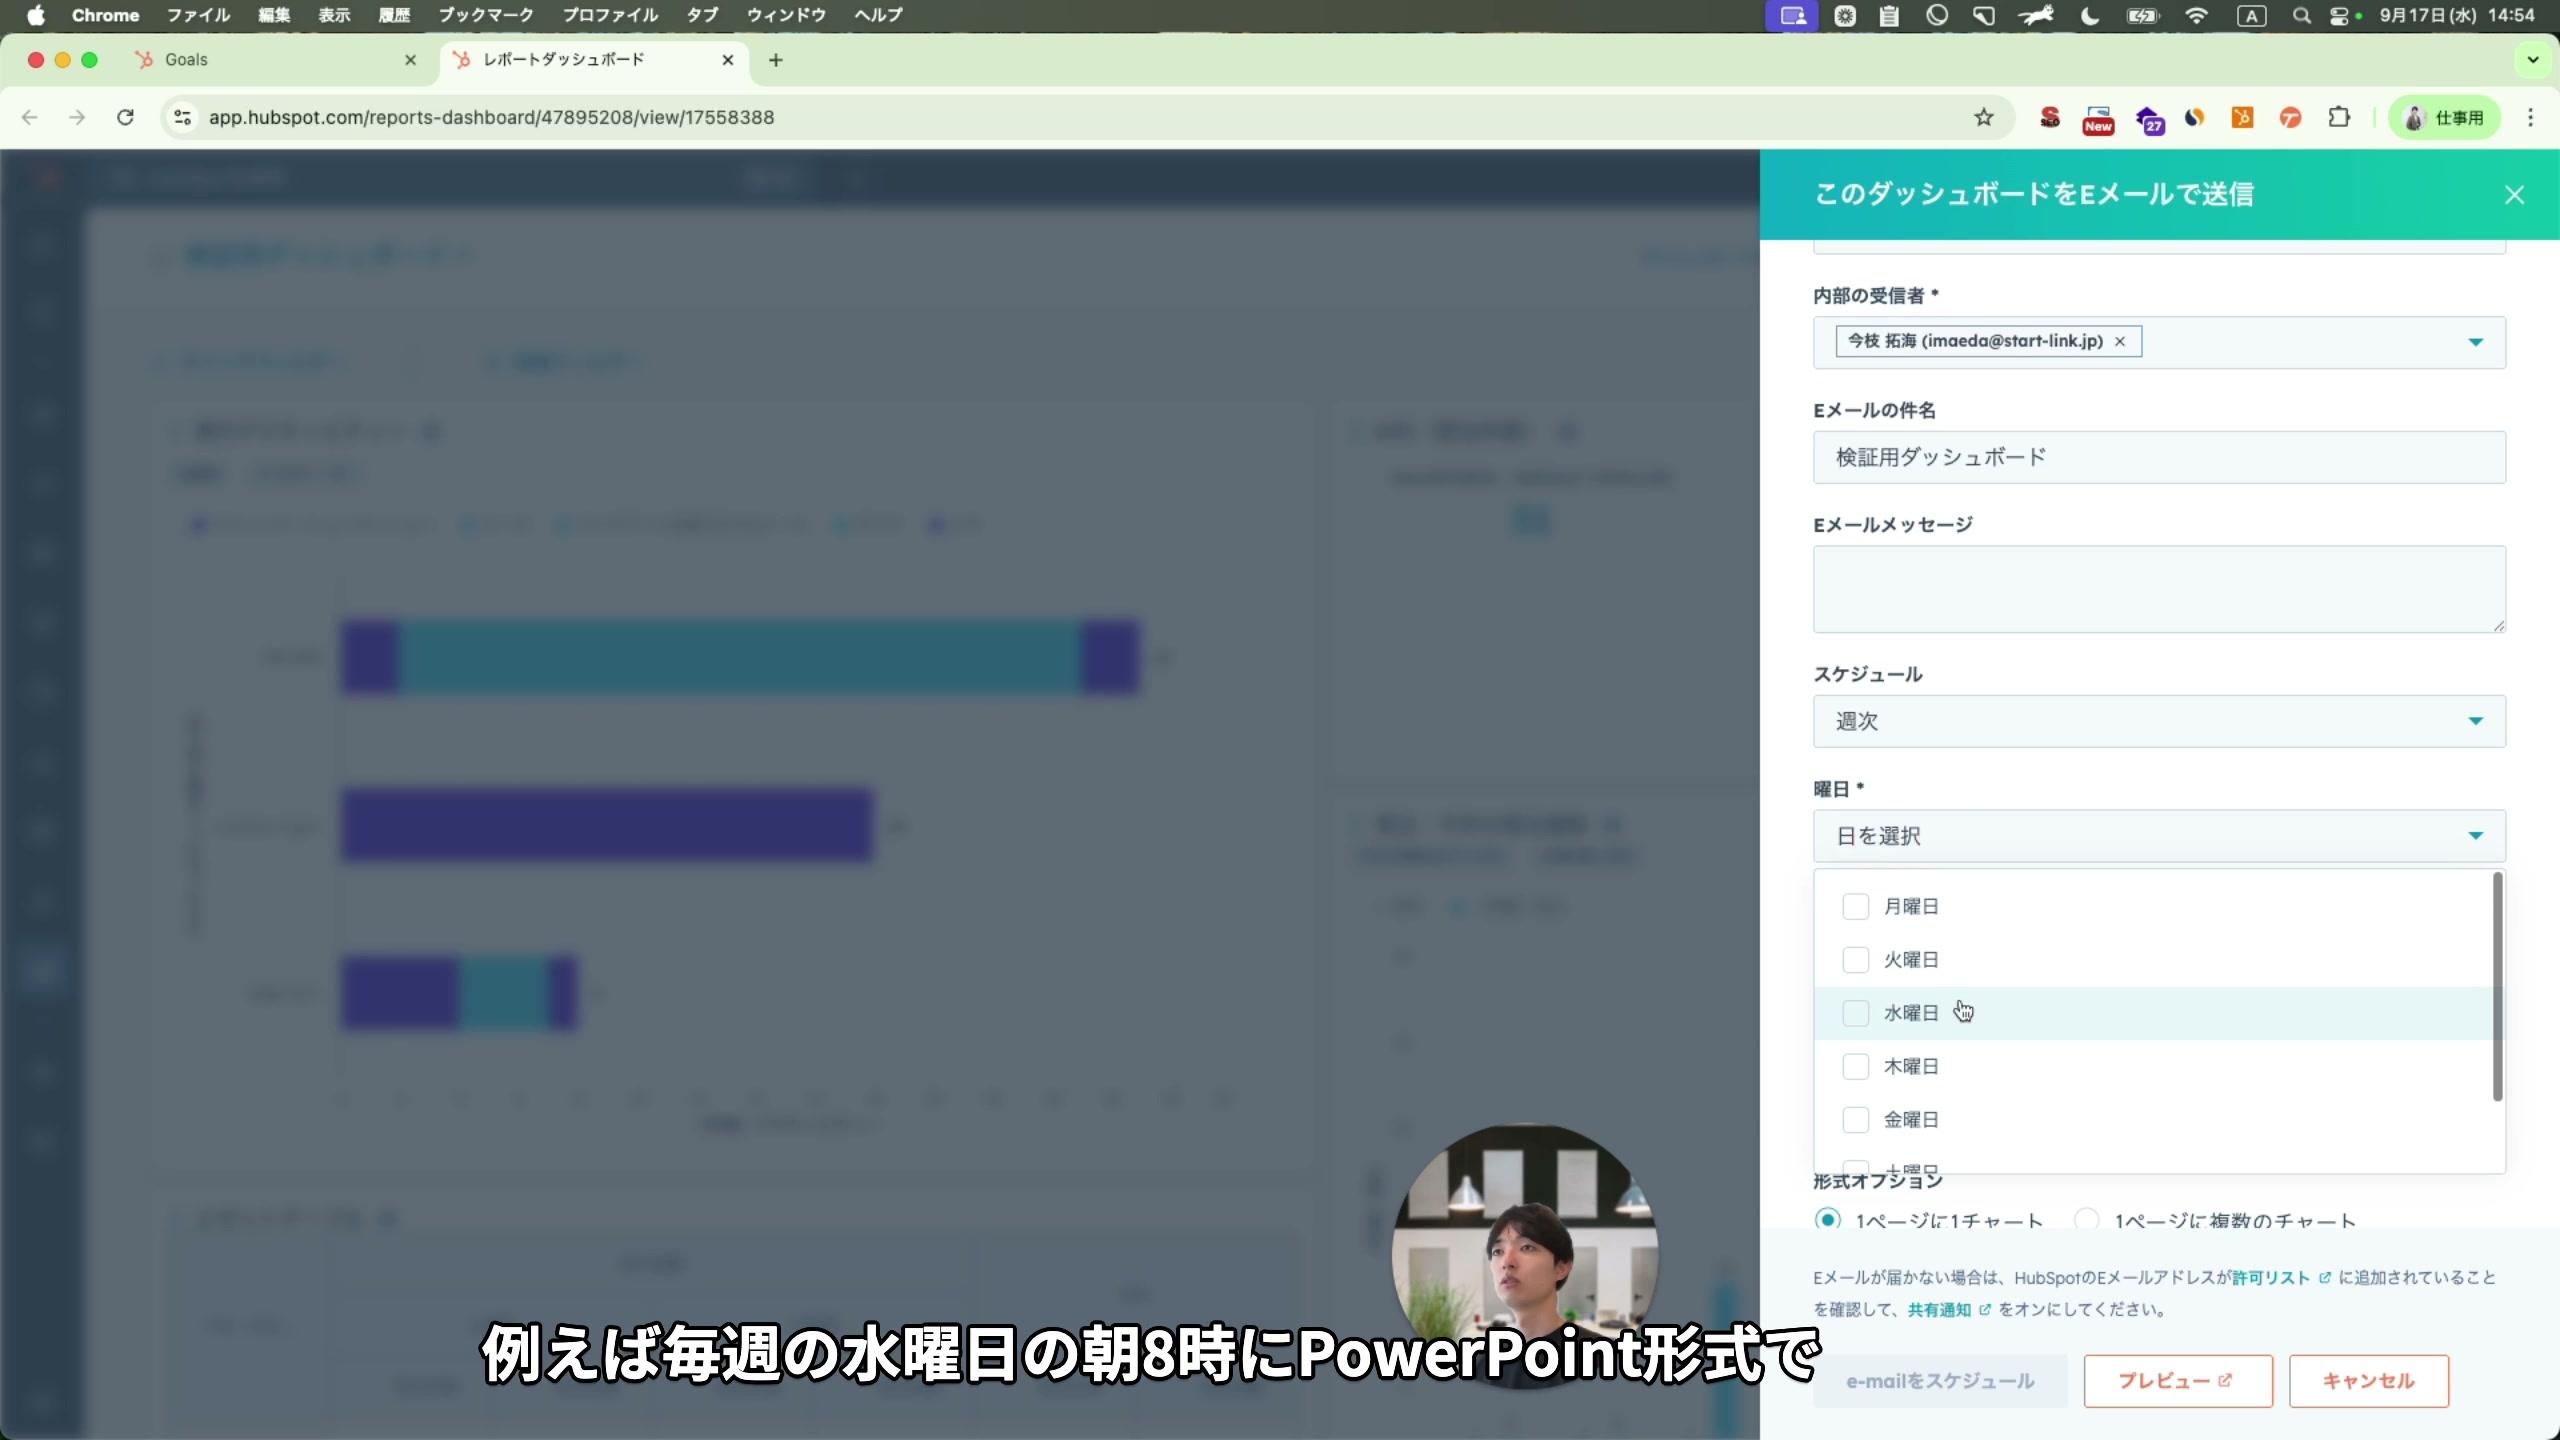2560x1440 pixels.
Task: Click the page reload icon
Action: coord(126,117)
